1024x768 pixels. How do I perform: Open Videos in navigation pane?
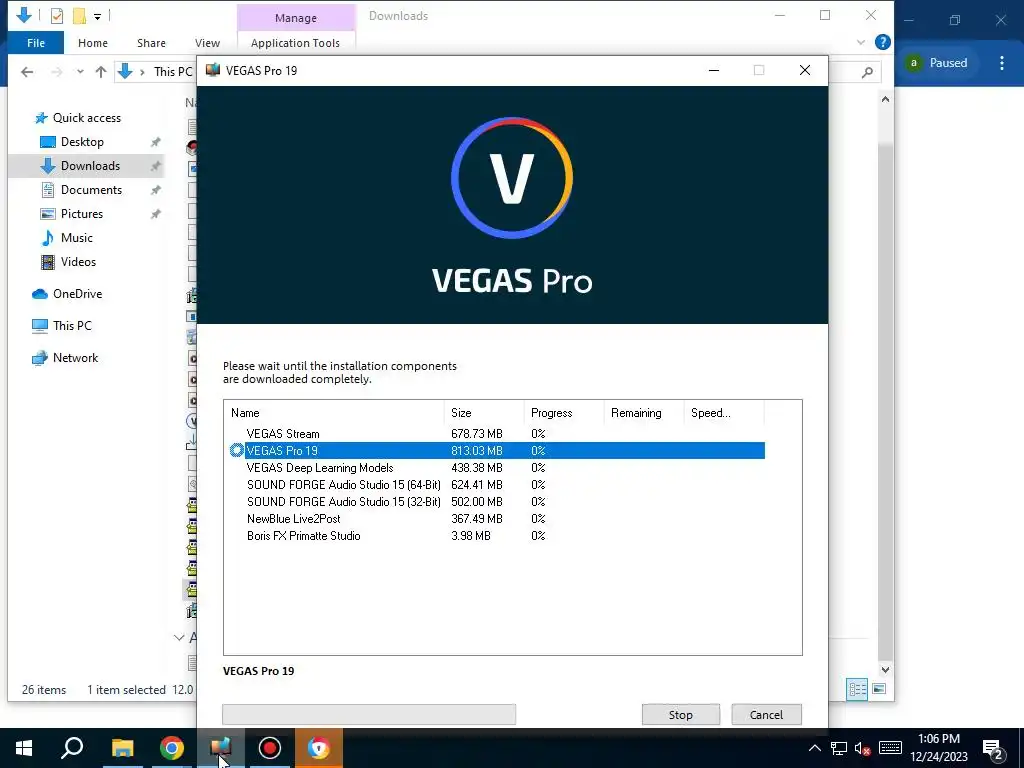[x=78, y=262]
